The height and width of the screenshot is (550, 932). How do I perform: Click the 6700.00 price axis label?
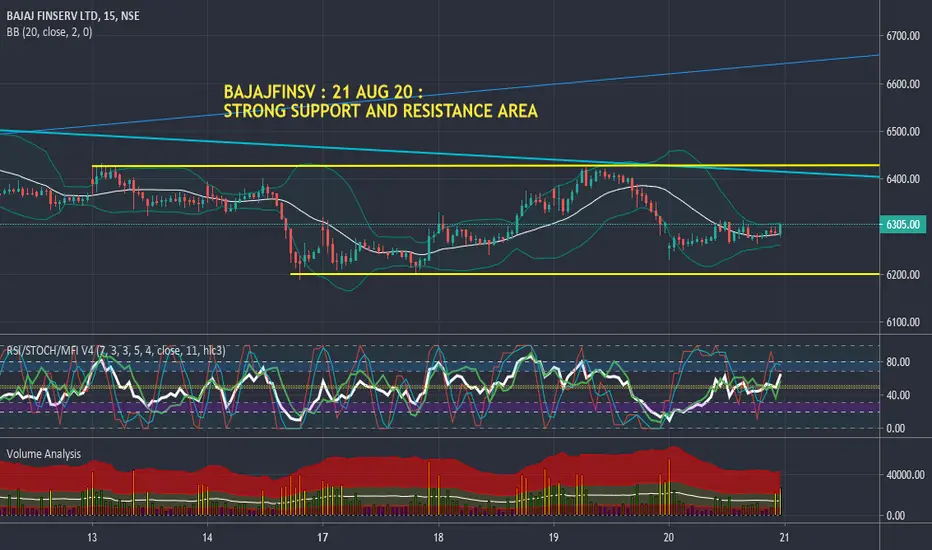(903, 36)
